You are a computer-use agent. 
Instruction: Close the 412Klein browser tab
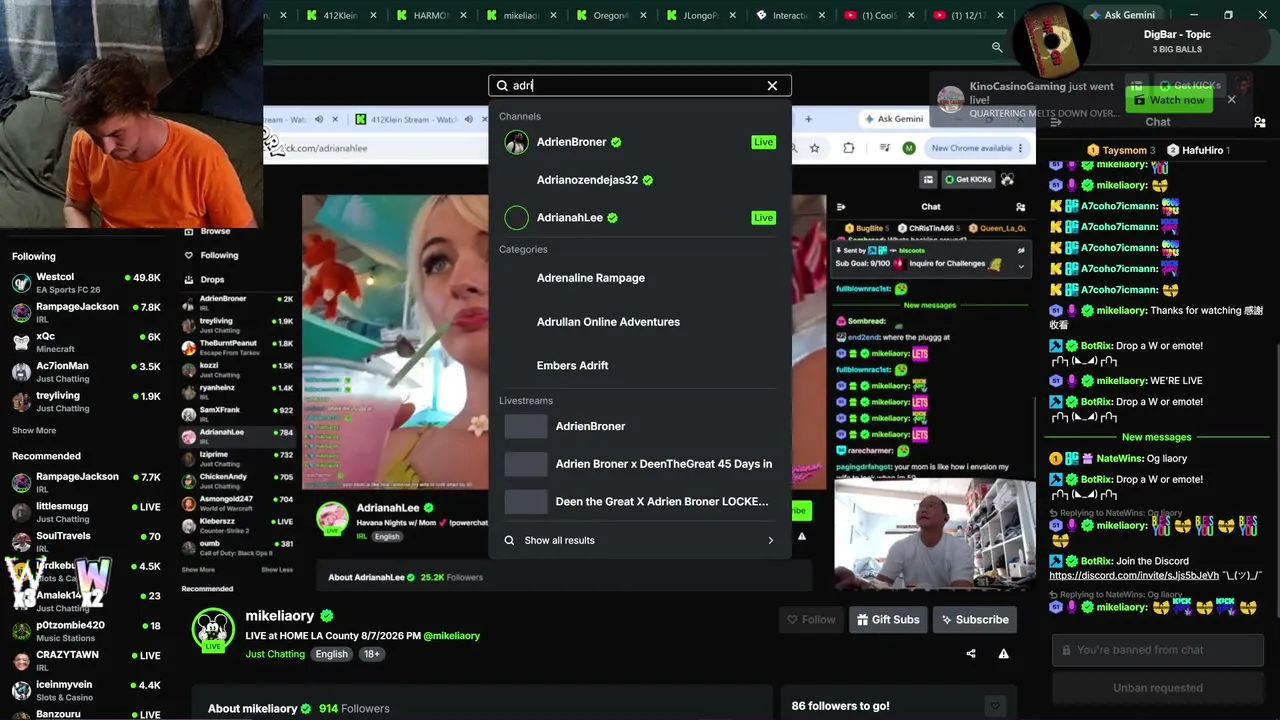coord(374,15)
